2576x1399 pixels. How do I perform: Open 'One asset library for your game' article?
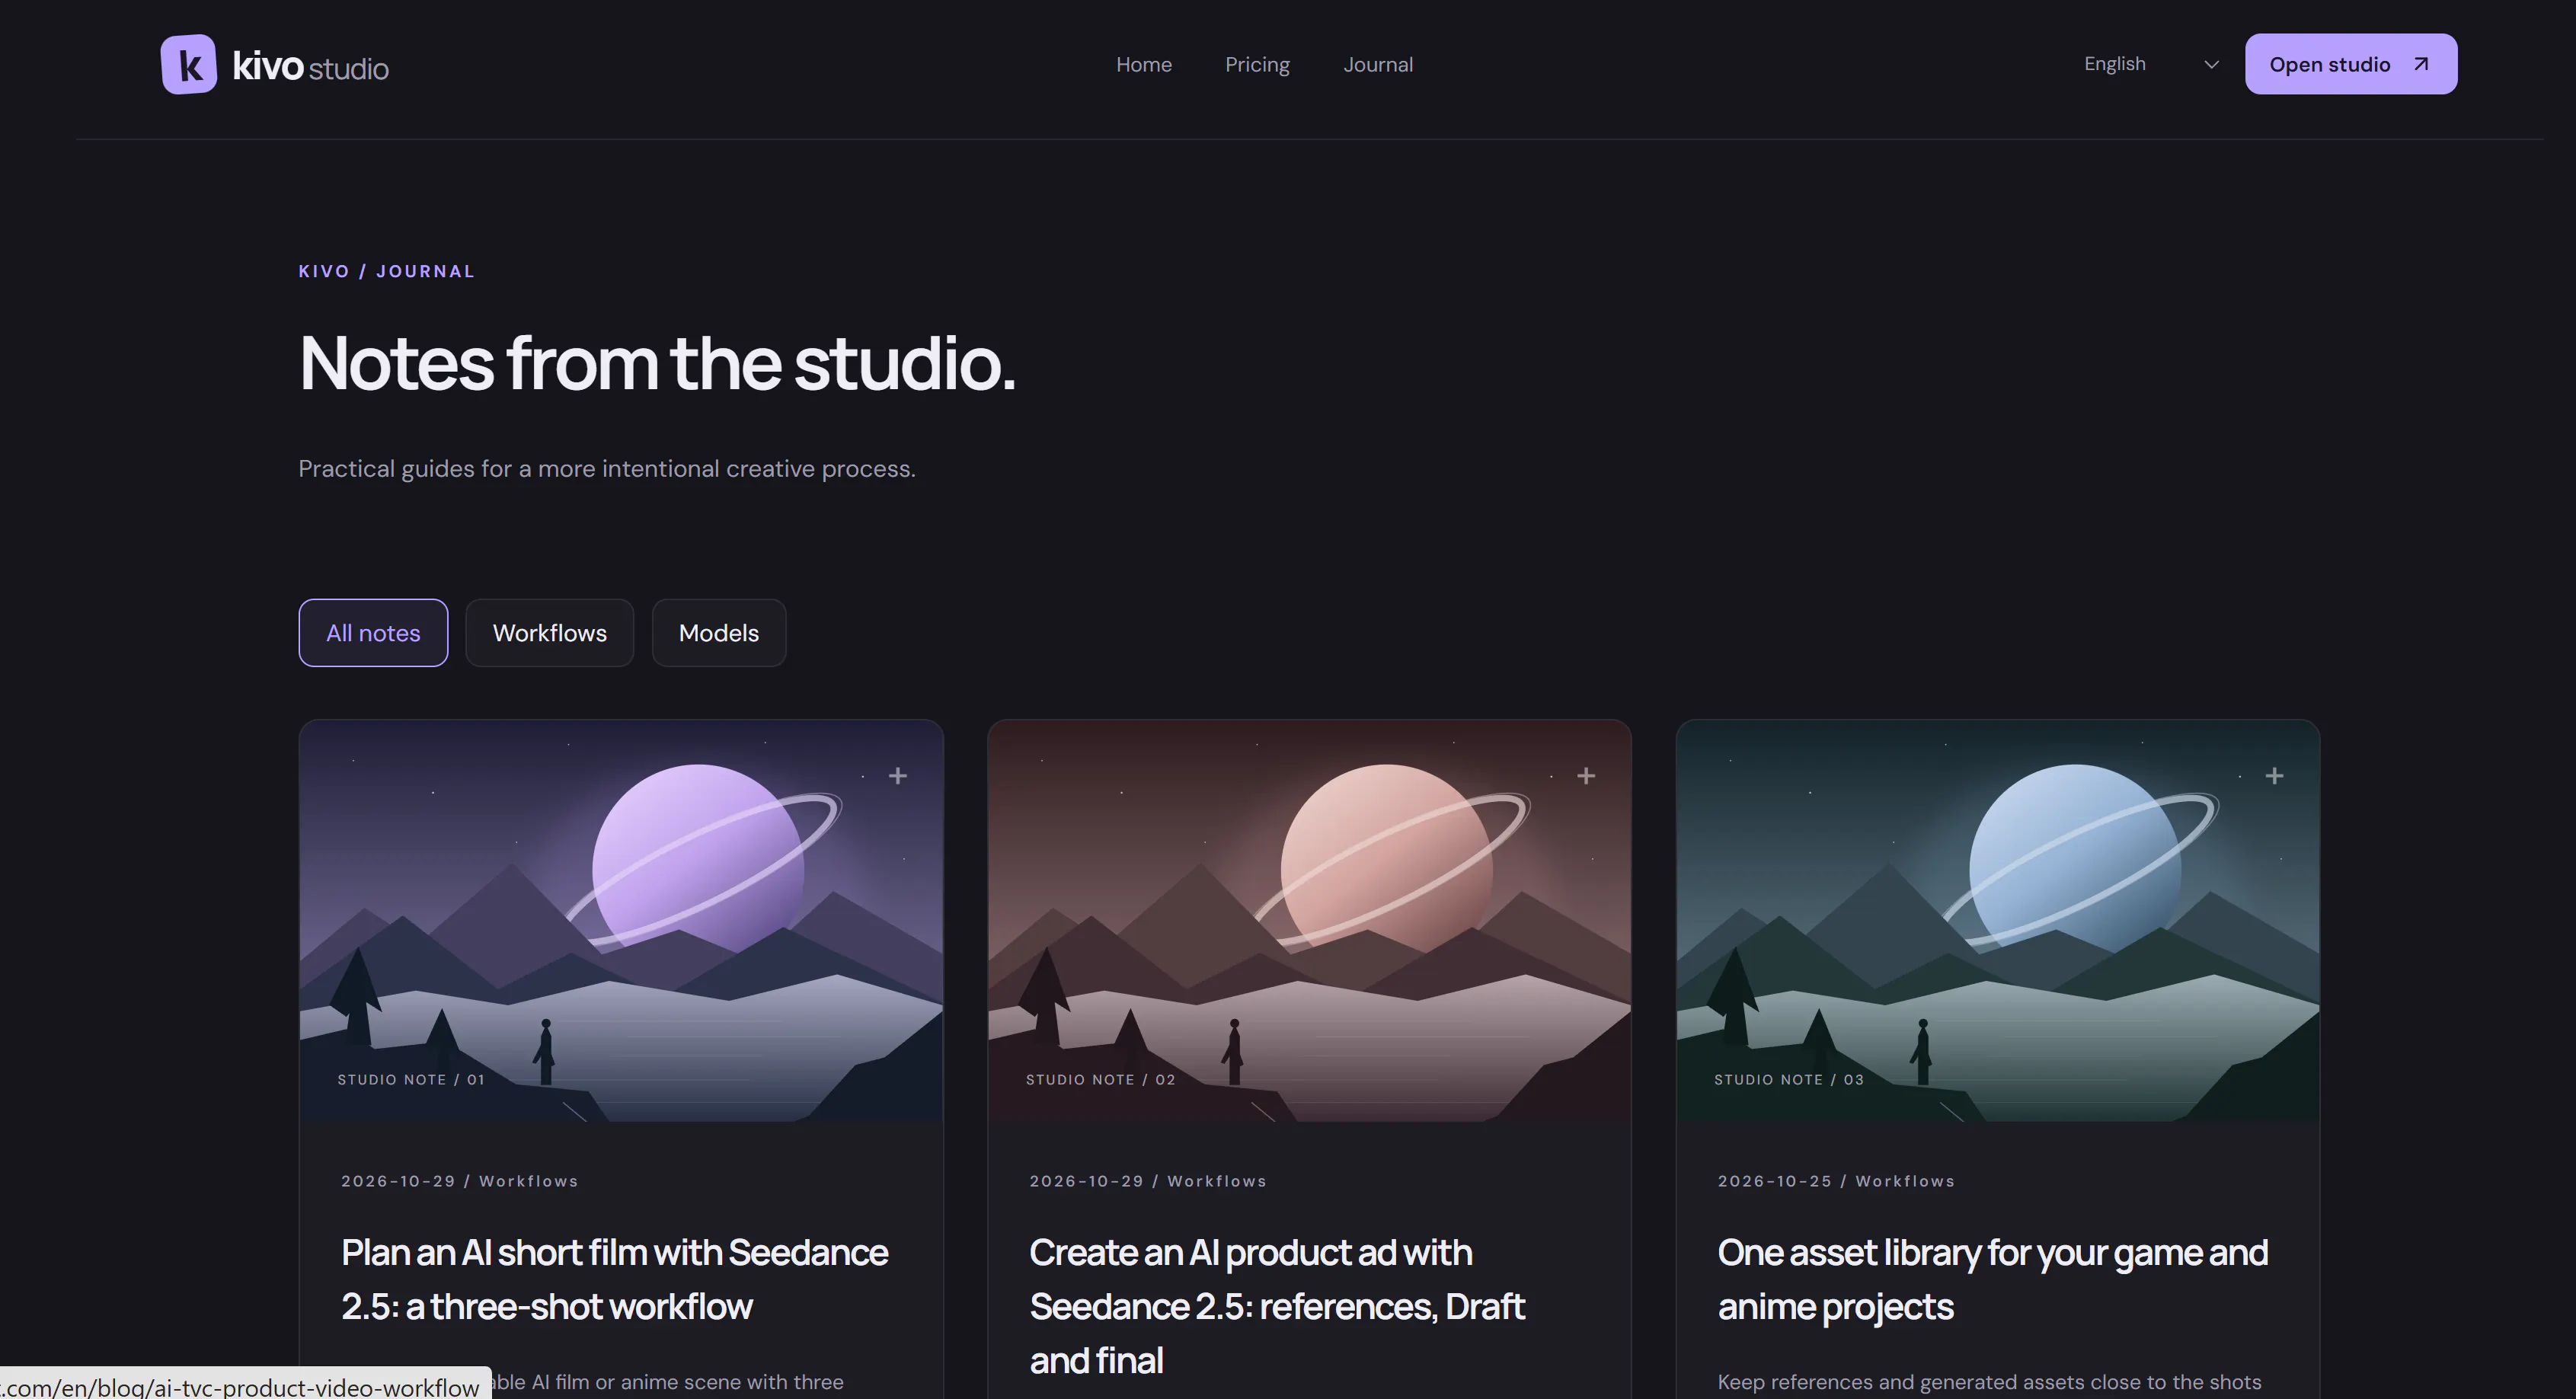(x=1992, y=1279)
